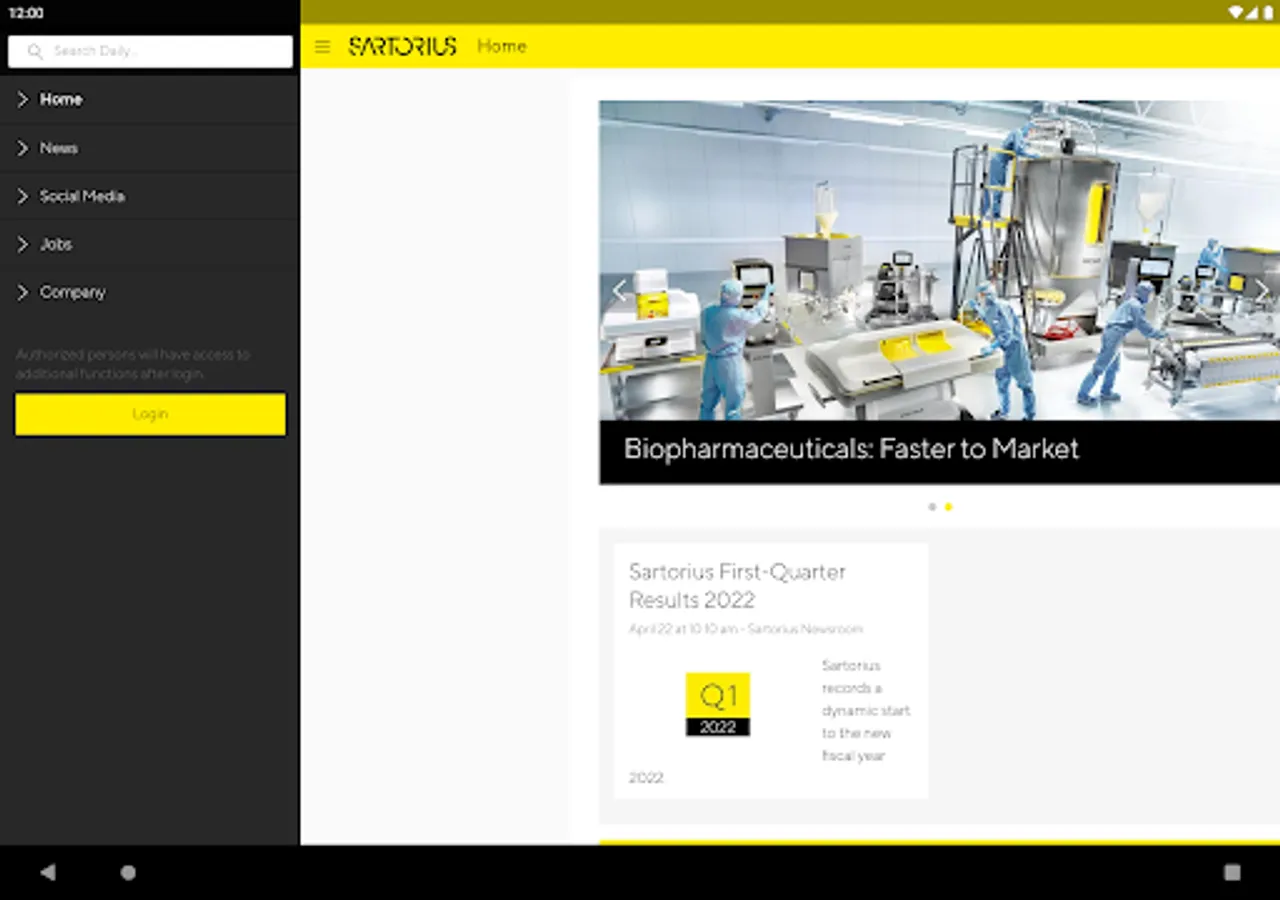Open Biopharmaceuticals: Faster to Market headline

point(851,449)
